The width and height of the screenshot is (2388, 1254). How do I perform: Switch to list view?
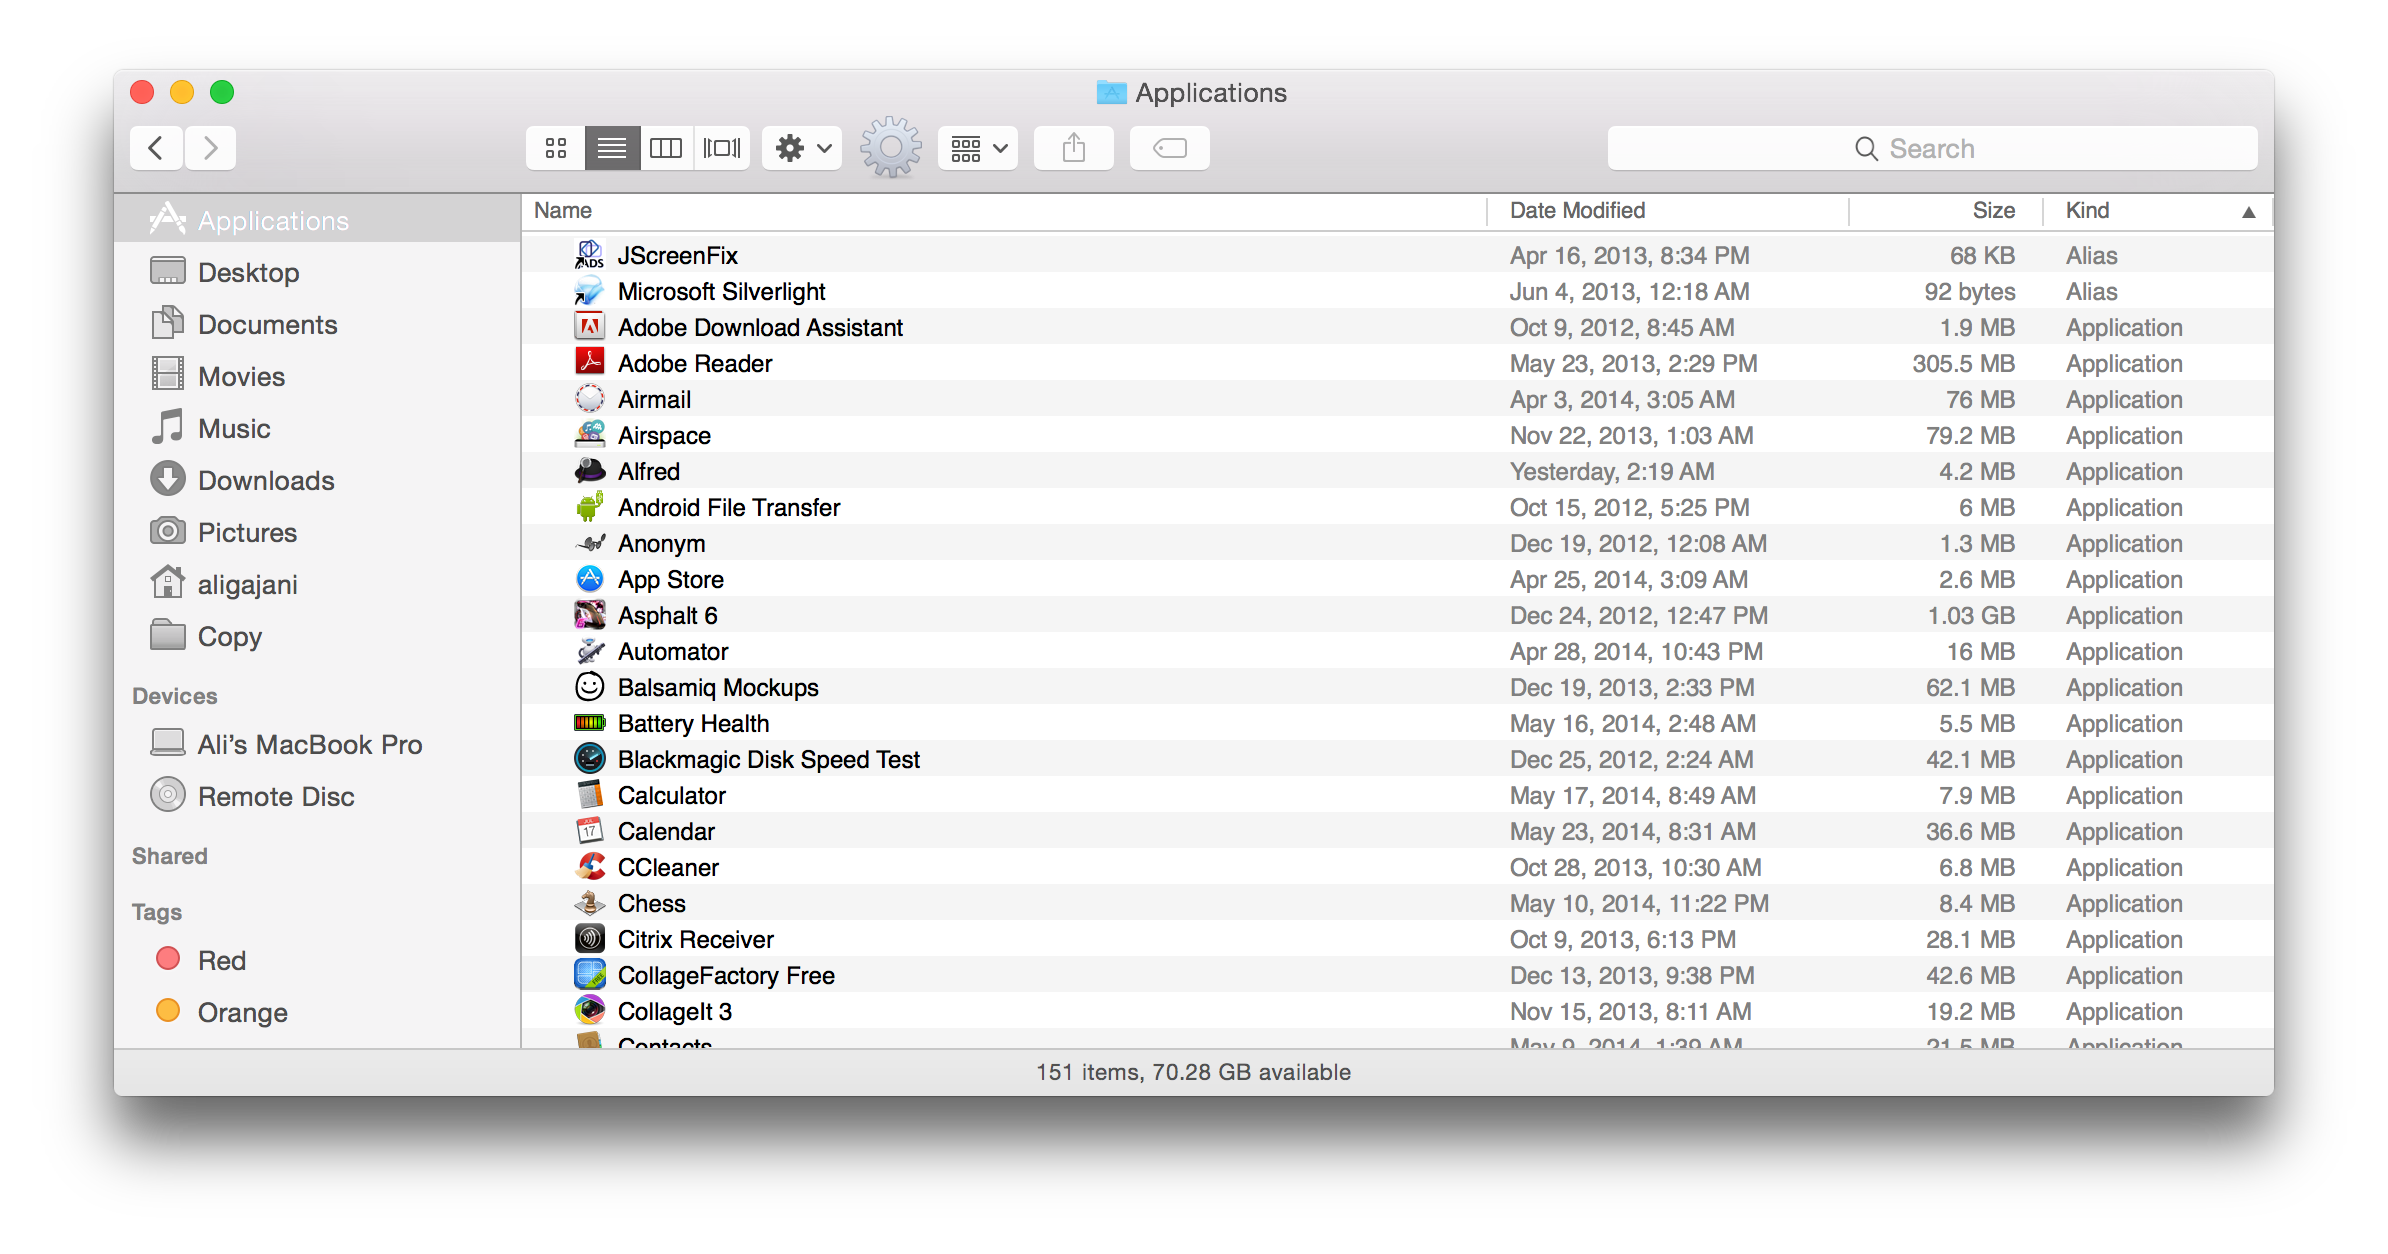pyautogui.click(x=612, y=148)
